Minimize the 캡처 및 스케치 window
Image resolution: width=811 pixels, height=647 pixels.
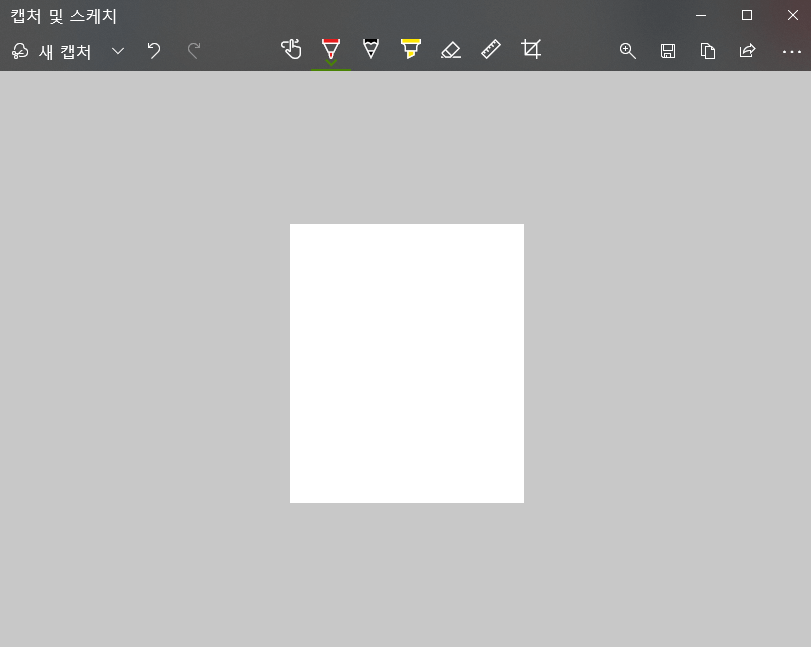tap(701, 16)
